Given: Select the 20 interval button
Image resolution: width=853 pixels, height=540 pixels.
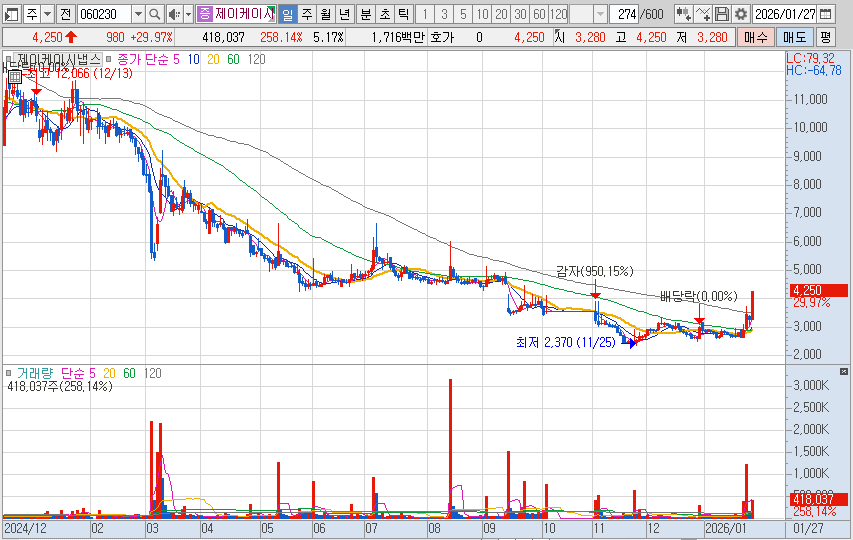Looking at the screenshot, I should pos(501,14).
